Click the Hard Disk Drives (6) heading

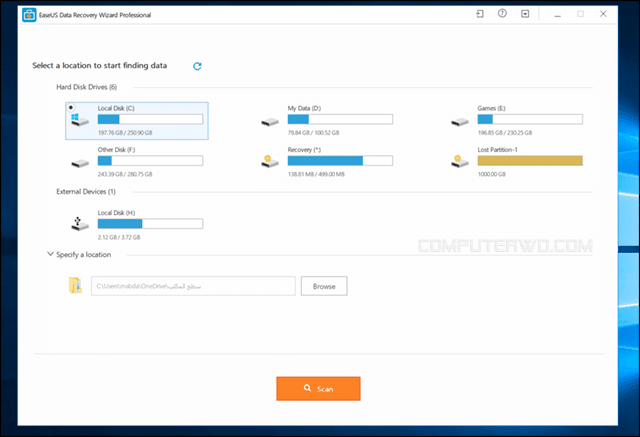click(87, 87)
